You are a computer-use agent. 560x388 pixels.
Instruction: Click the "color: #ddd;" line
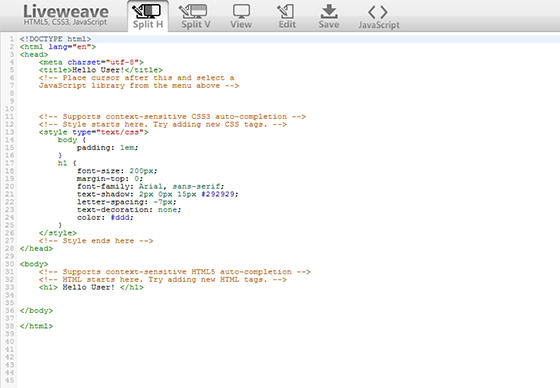click(105, 218)
